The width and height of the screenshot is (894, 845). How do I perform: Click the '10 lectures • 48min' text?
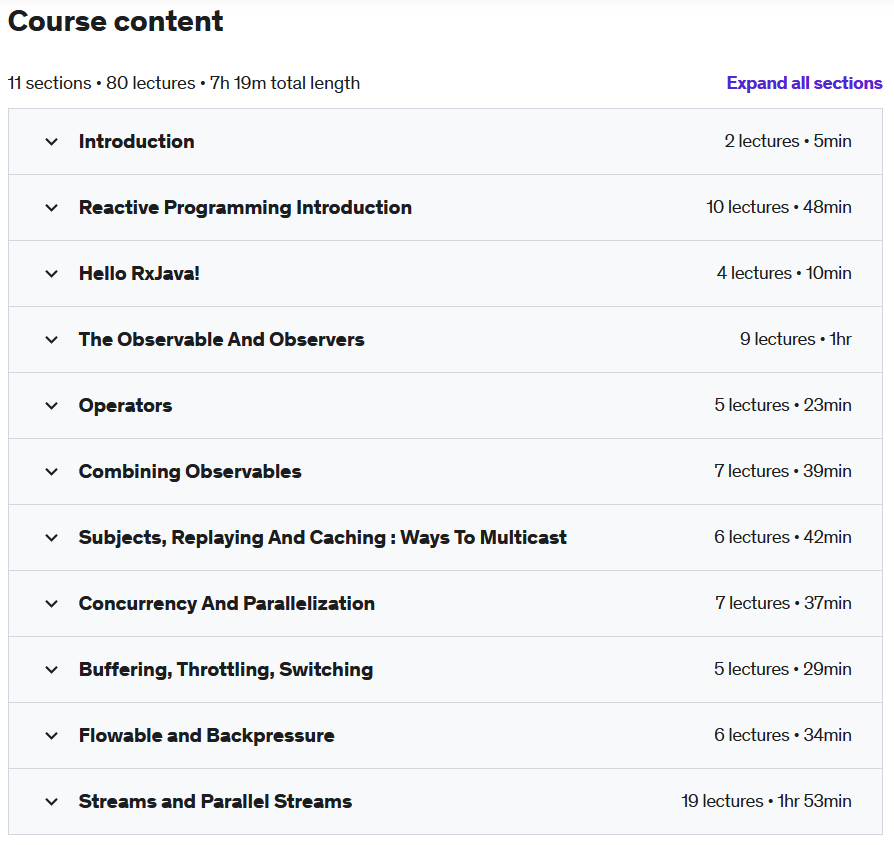pyautogui.click(x=779, y=207)
